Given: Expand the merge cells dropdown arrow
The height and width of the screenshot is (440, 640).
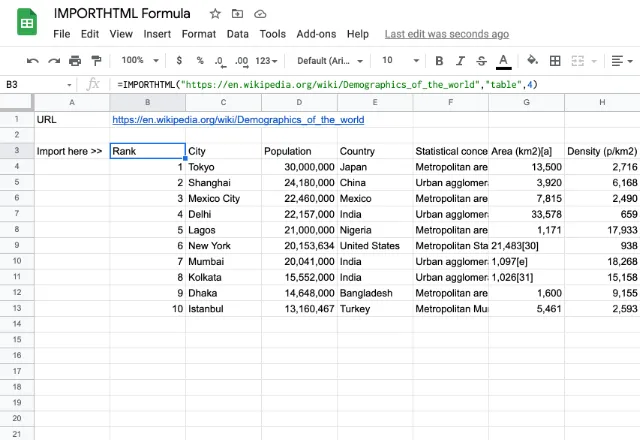Looking at the screenshot, I should [594, 61].
